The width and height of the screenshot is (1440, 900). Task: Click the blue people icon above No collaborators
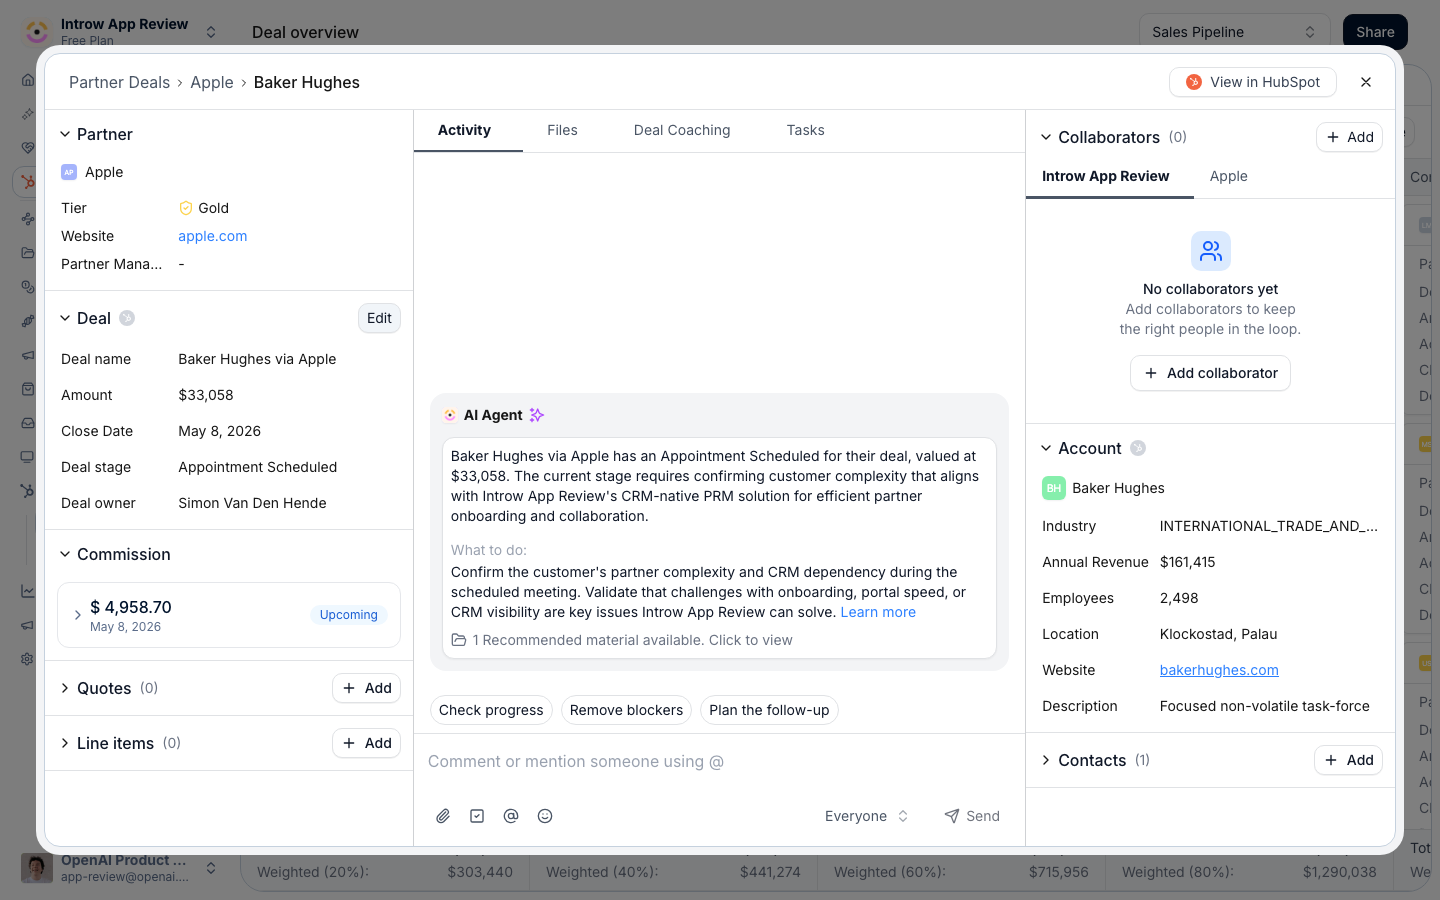coord(1211,251)
